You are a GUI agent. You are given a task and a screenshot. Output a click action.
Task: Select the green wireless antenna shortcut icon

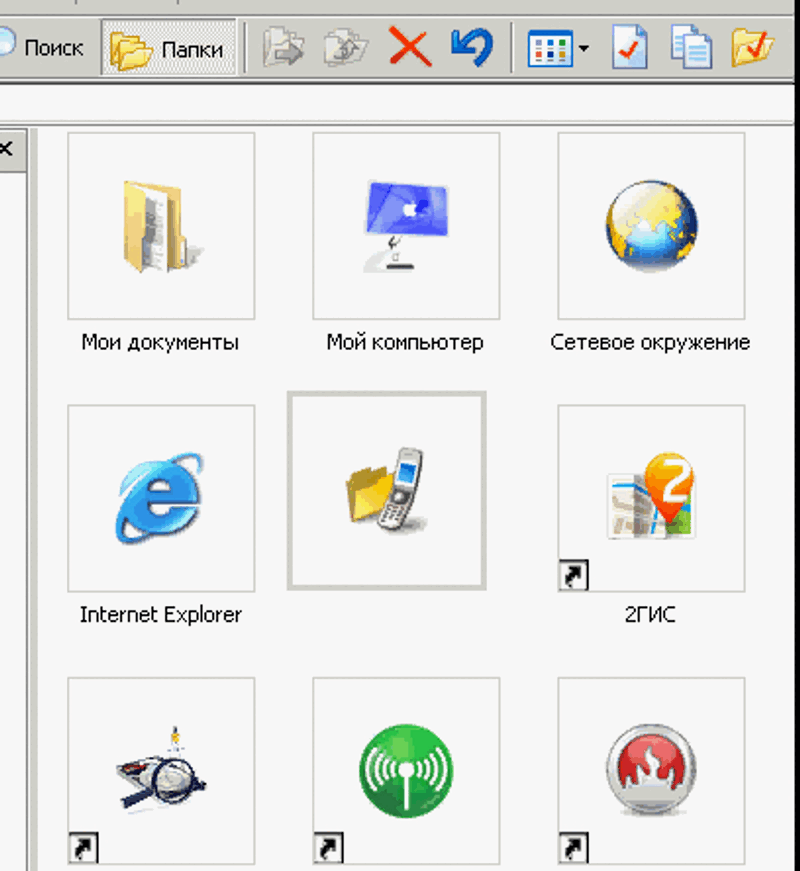tap(406, 770)
